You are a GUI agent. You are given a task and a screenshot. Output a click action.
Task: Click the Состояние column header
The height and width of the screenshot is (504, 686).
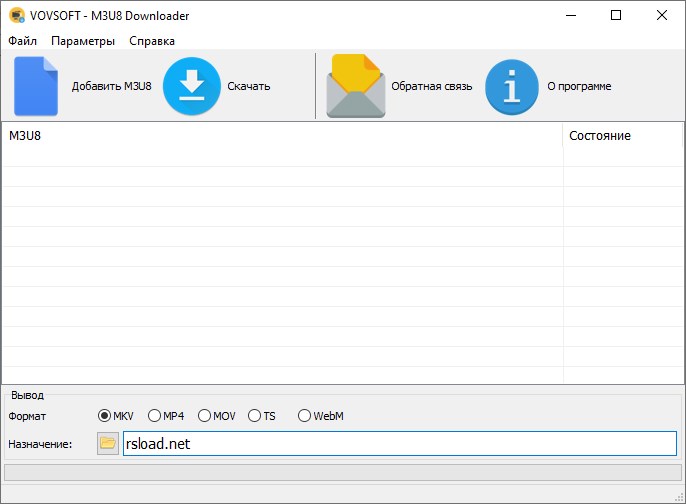pos(620,136)
